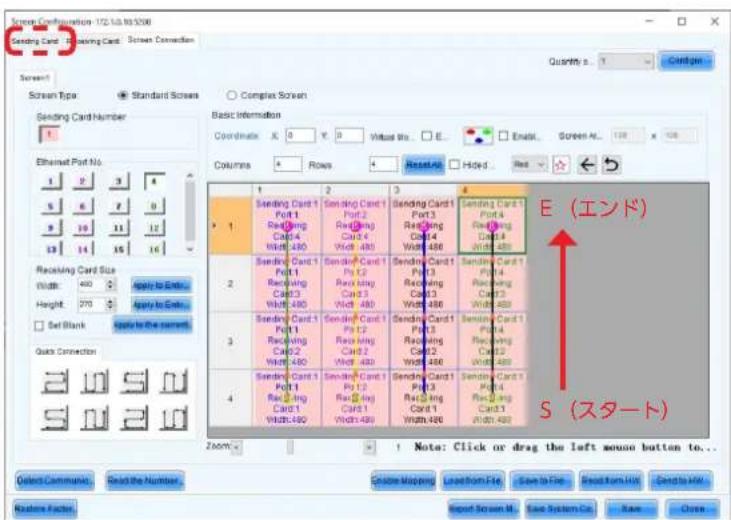This screenshot has width=731, height=520.
Task: Click the Receiving Card Width input field
Action: [92, 284]
